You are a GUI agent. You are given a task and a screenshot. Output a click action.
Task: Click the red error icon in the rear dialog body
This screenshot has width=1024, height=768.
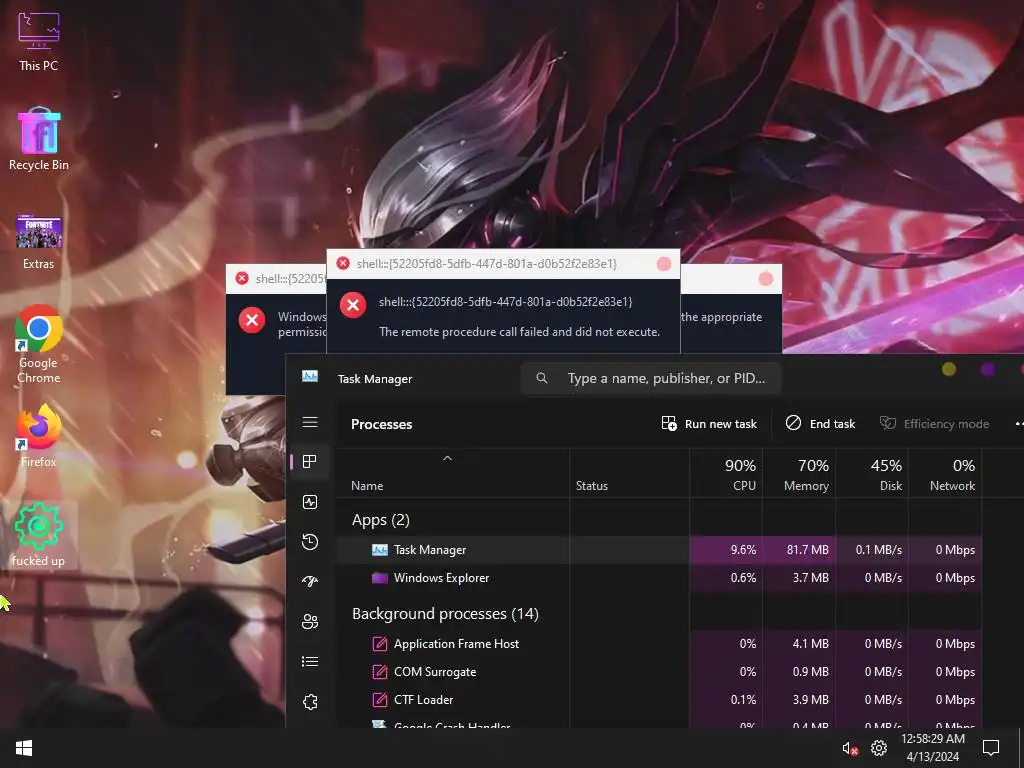[x=251, y=320]
